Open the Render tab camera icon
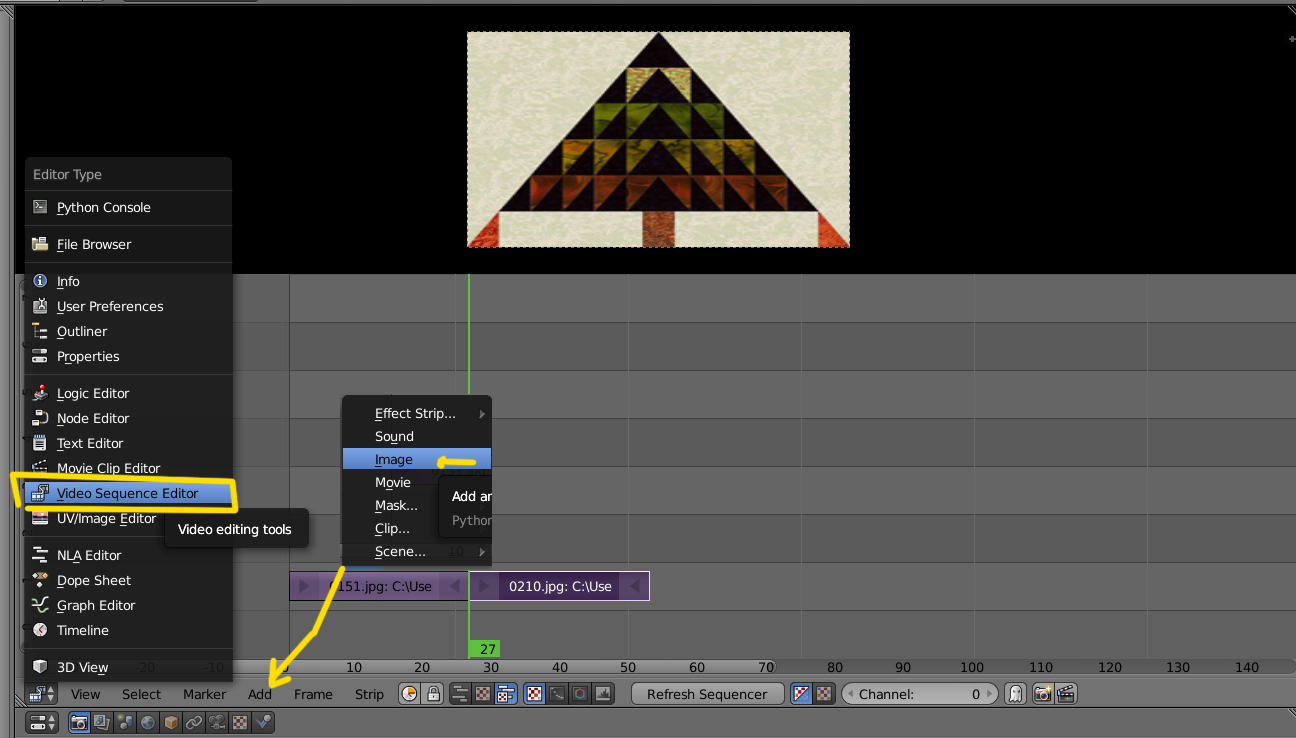 click(79, 722)
